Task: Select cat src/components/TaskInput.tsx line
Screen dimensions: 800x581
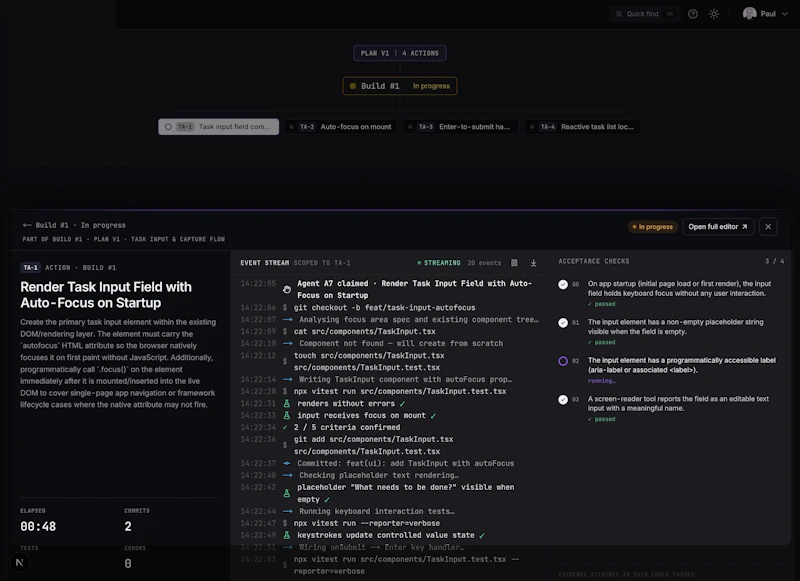Action: (364, 332)
